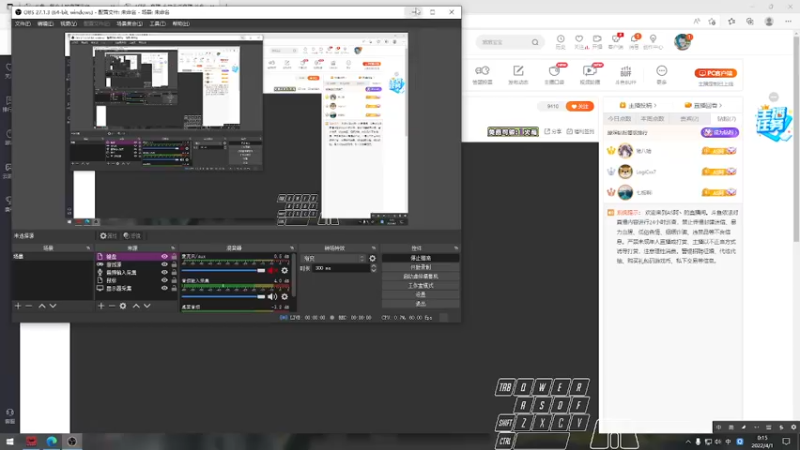The width and height of the screenshot is (800, 450).
Task: Open 音频输入采集 mixer channel settings gear
Action: coord(285,296)
